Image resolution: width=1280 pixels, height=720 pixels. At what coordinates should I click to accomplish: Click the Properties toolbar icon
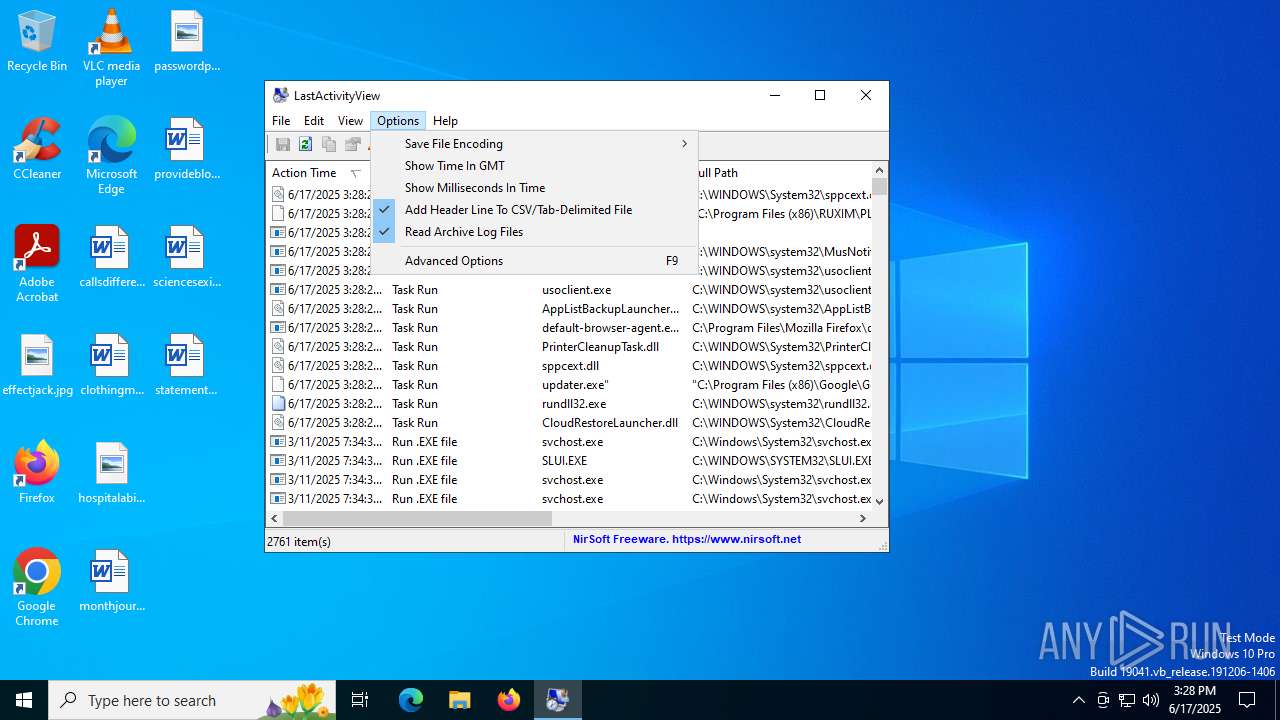(352, 145)
